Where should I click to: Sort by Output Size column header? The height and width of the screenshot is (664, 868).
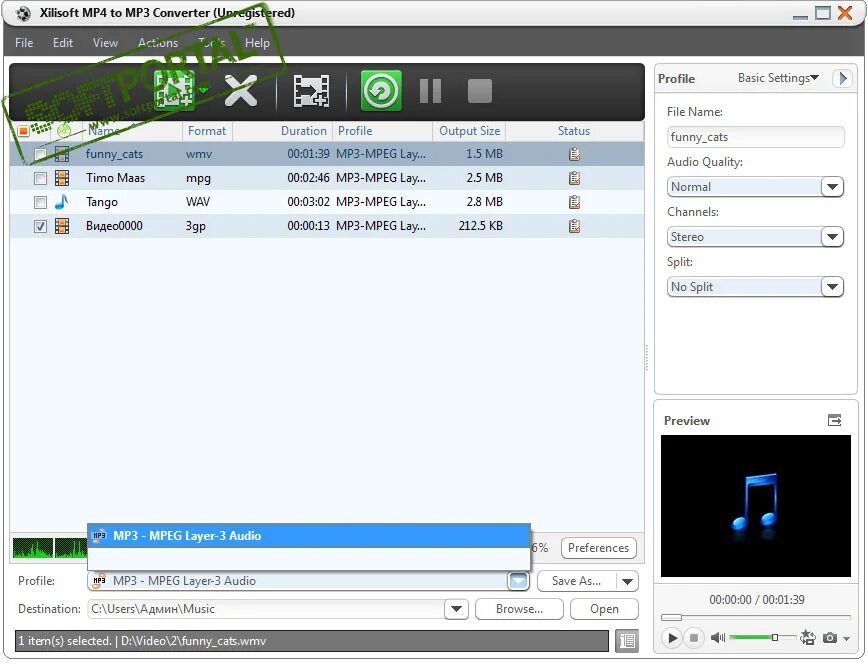(x=469, y=131)
